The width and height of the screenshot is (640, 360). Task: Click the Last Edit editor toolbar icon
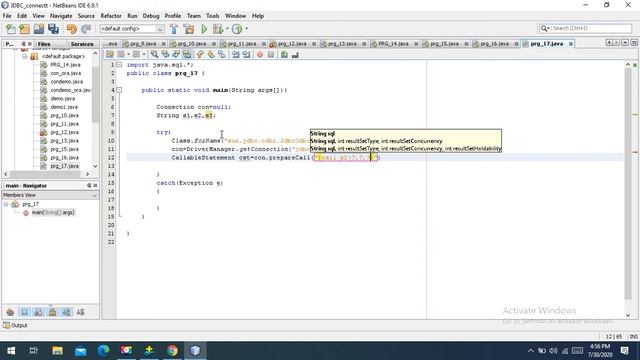(110, 54)
